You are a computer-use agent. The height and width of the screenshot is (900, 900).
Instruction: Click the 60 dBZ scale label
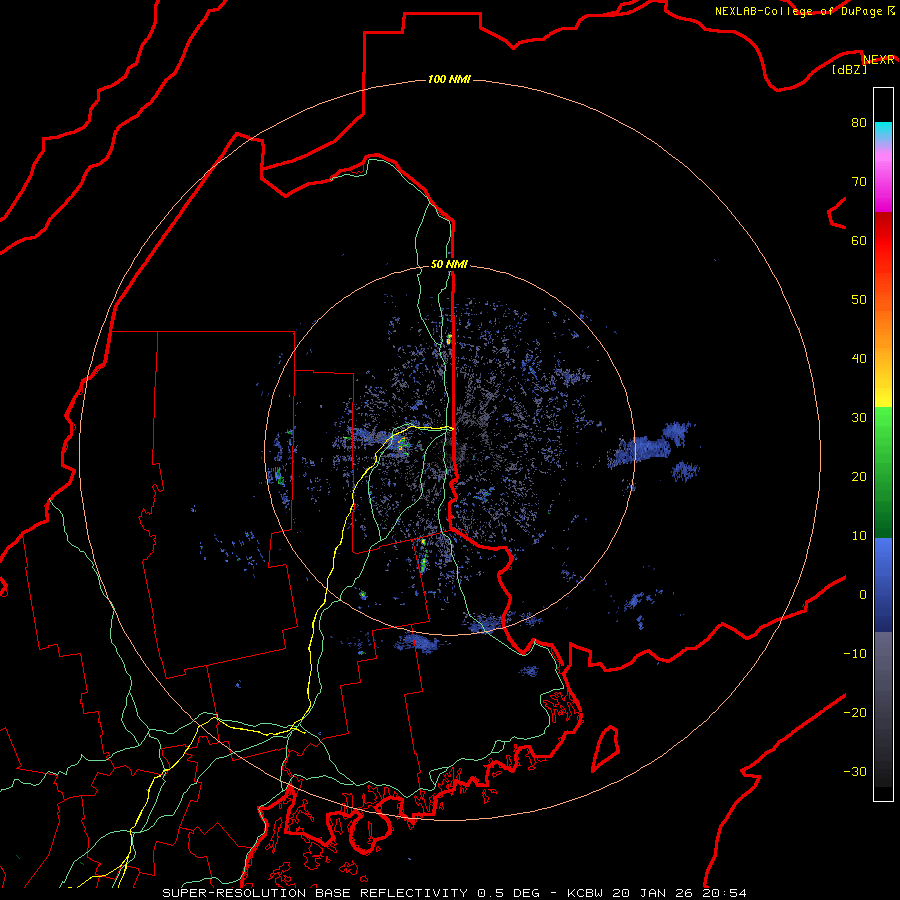click(859, 240)
